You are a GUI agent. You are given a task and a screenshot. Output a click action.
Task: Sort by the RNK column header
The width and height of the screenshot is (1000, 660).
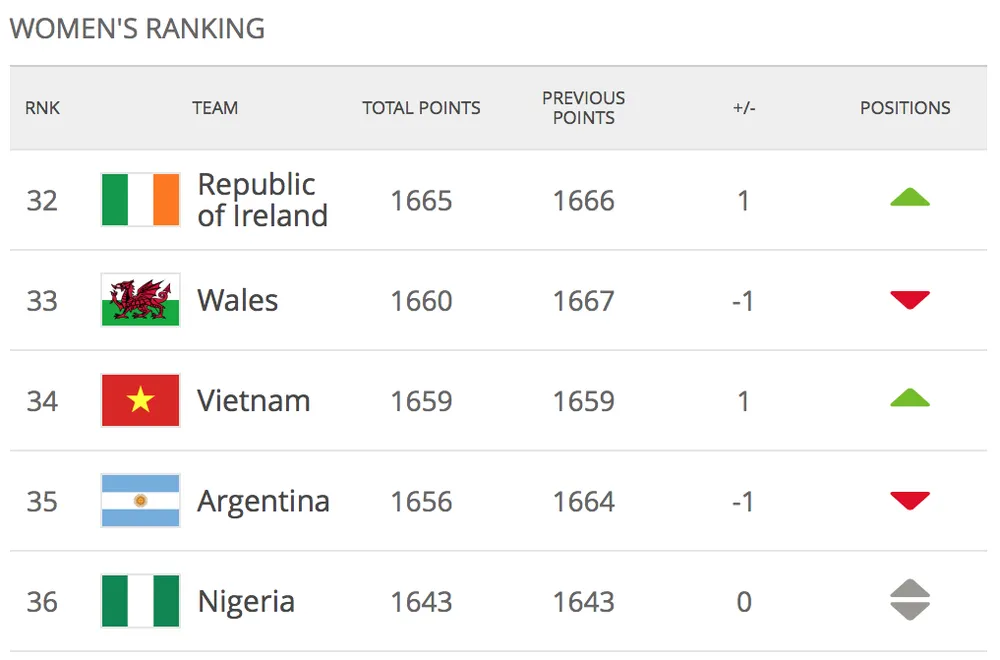(x=42, y=108)
